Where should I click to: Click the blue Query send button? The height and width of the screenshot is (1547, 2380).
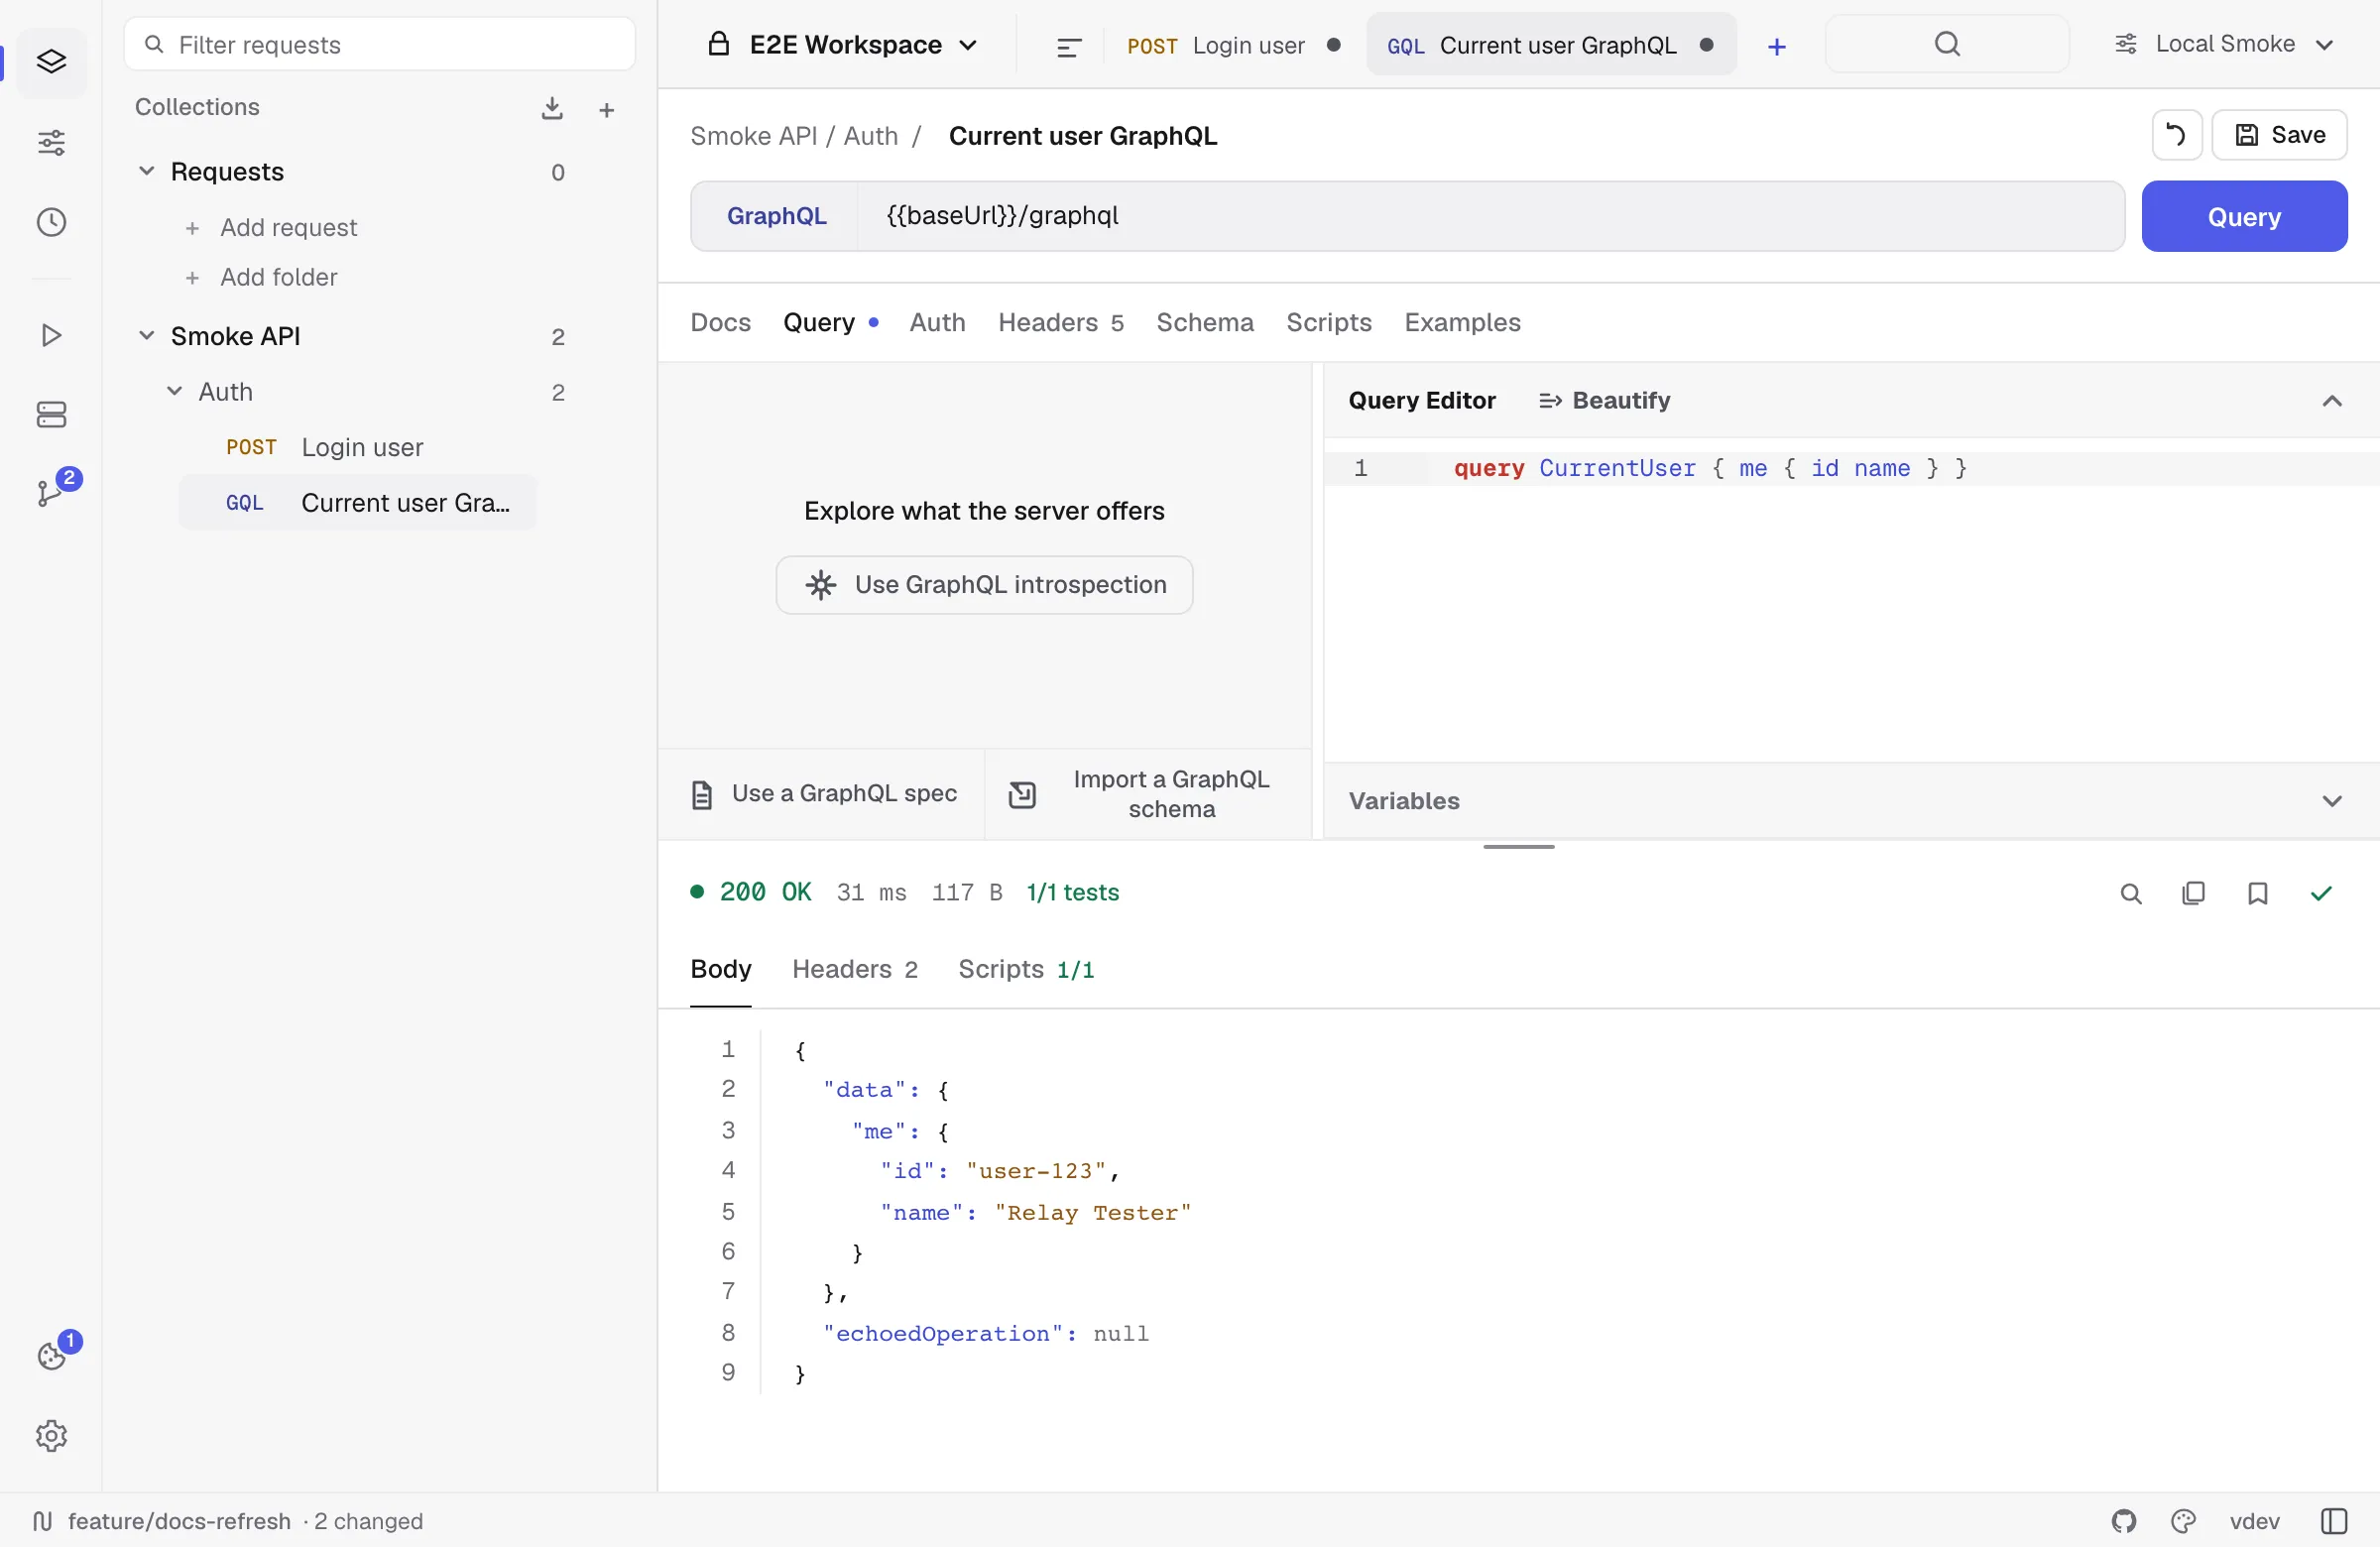pos(2243,216)
